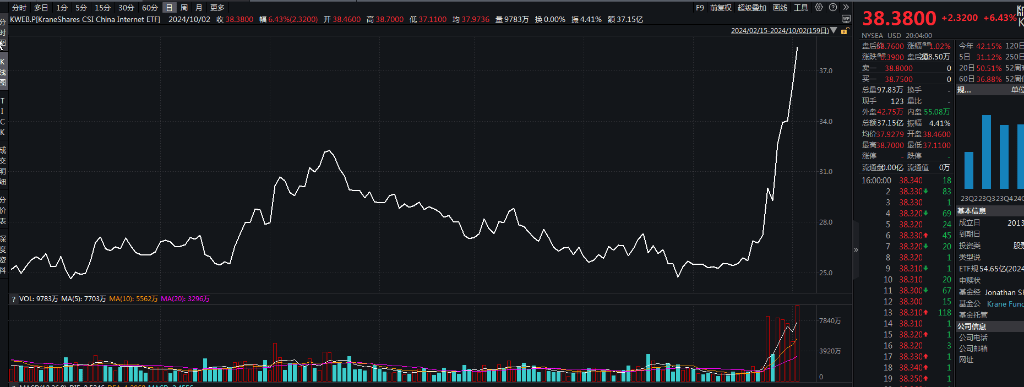The width and height of the screenshot is (1024, 387).
Task: Click the 今年 42.15% return value
Action: tap(989, 46)
